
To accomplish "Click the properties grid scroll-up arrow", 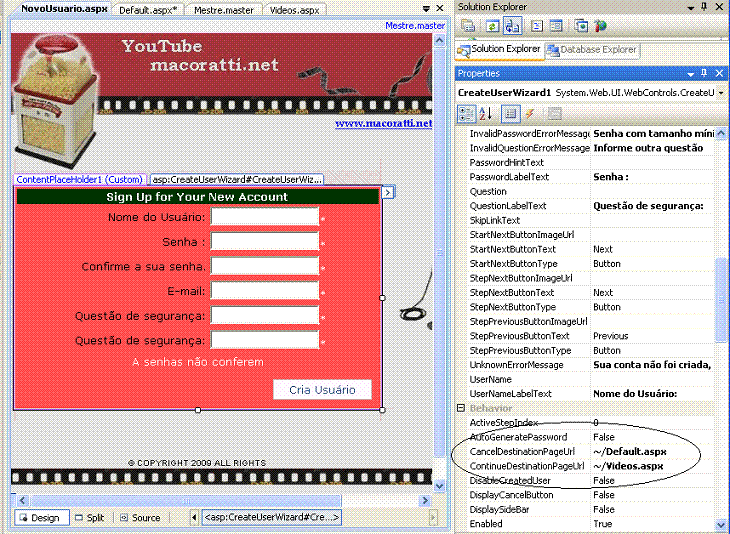I will tap(721, 134).
